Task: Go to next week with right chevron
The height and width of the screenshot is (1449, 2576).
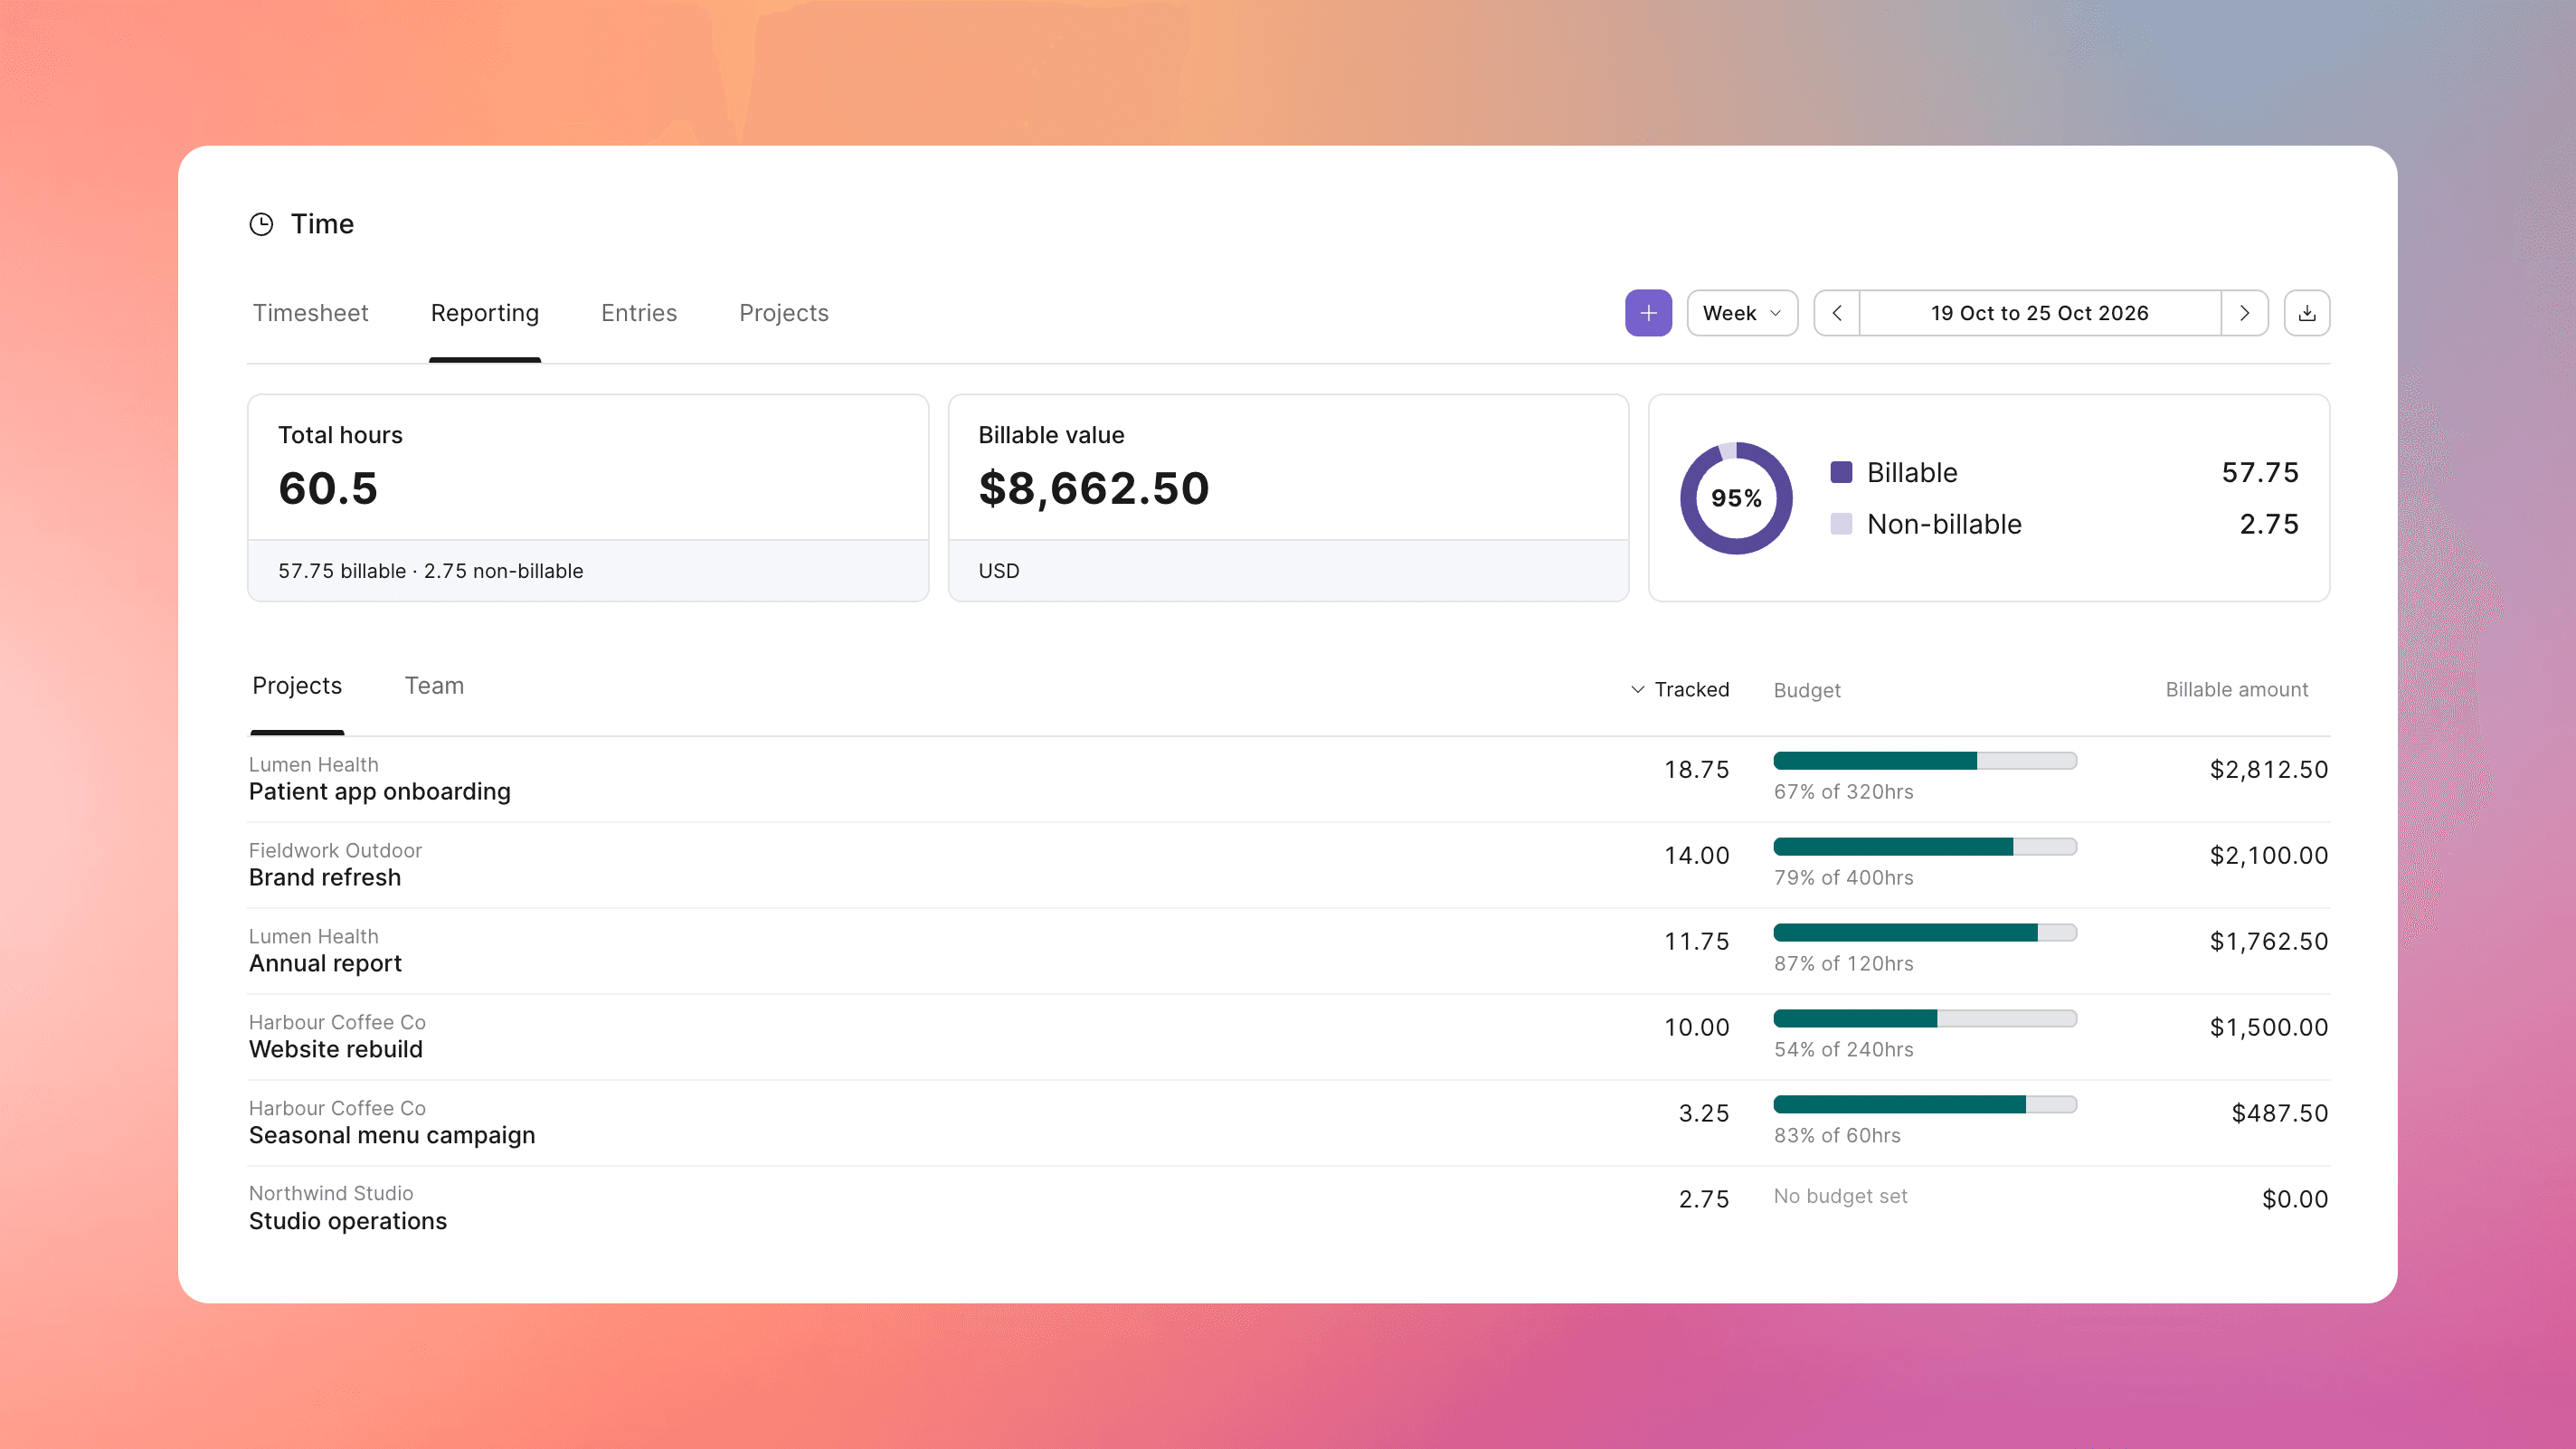Action: pyautogui.click(x=2244, y=313)
